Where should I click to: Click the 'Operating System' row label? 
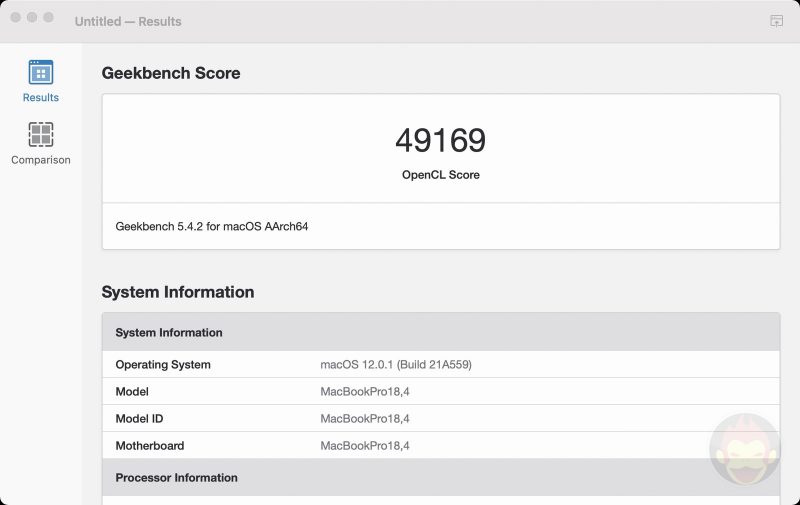point(163,365)
